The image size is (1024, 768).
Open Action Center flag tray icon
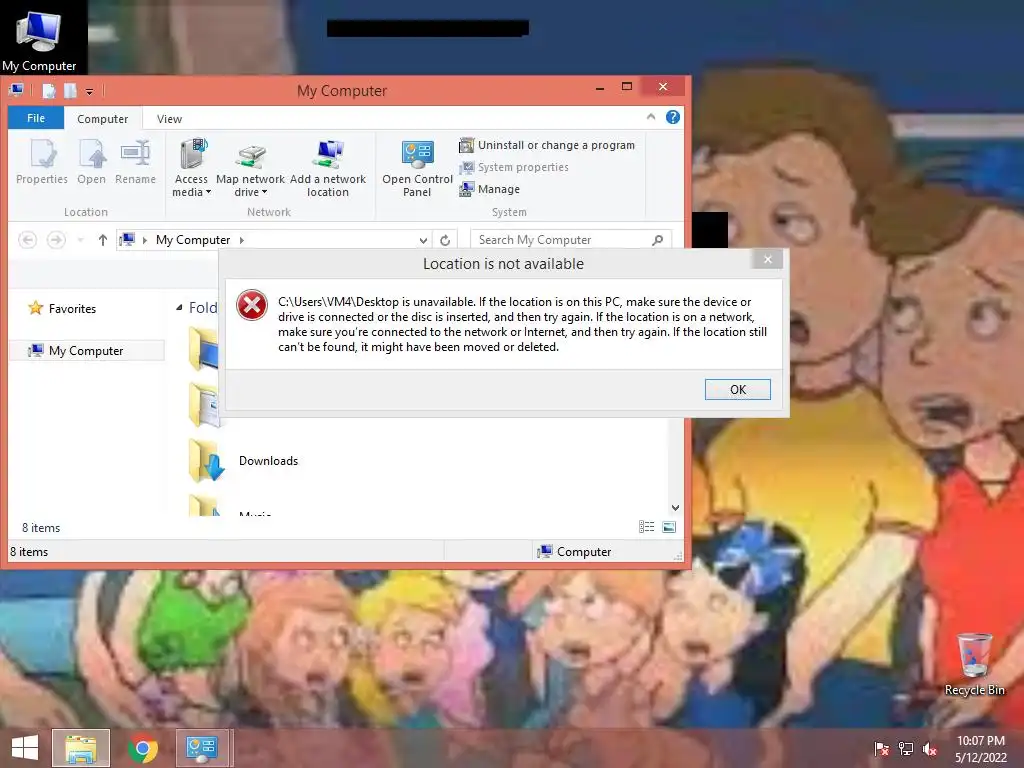(x=882, y=748)
